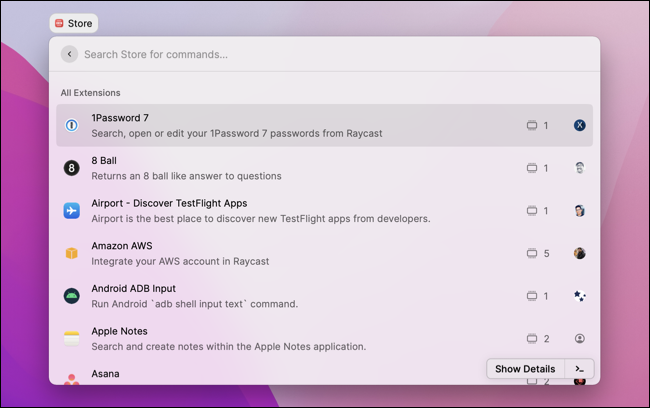Click the Android ADB Input author avatar
Screen dimensions: 650x408
(x=580, y=296)
